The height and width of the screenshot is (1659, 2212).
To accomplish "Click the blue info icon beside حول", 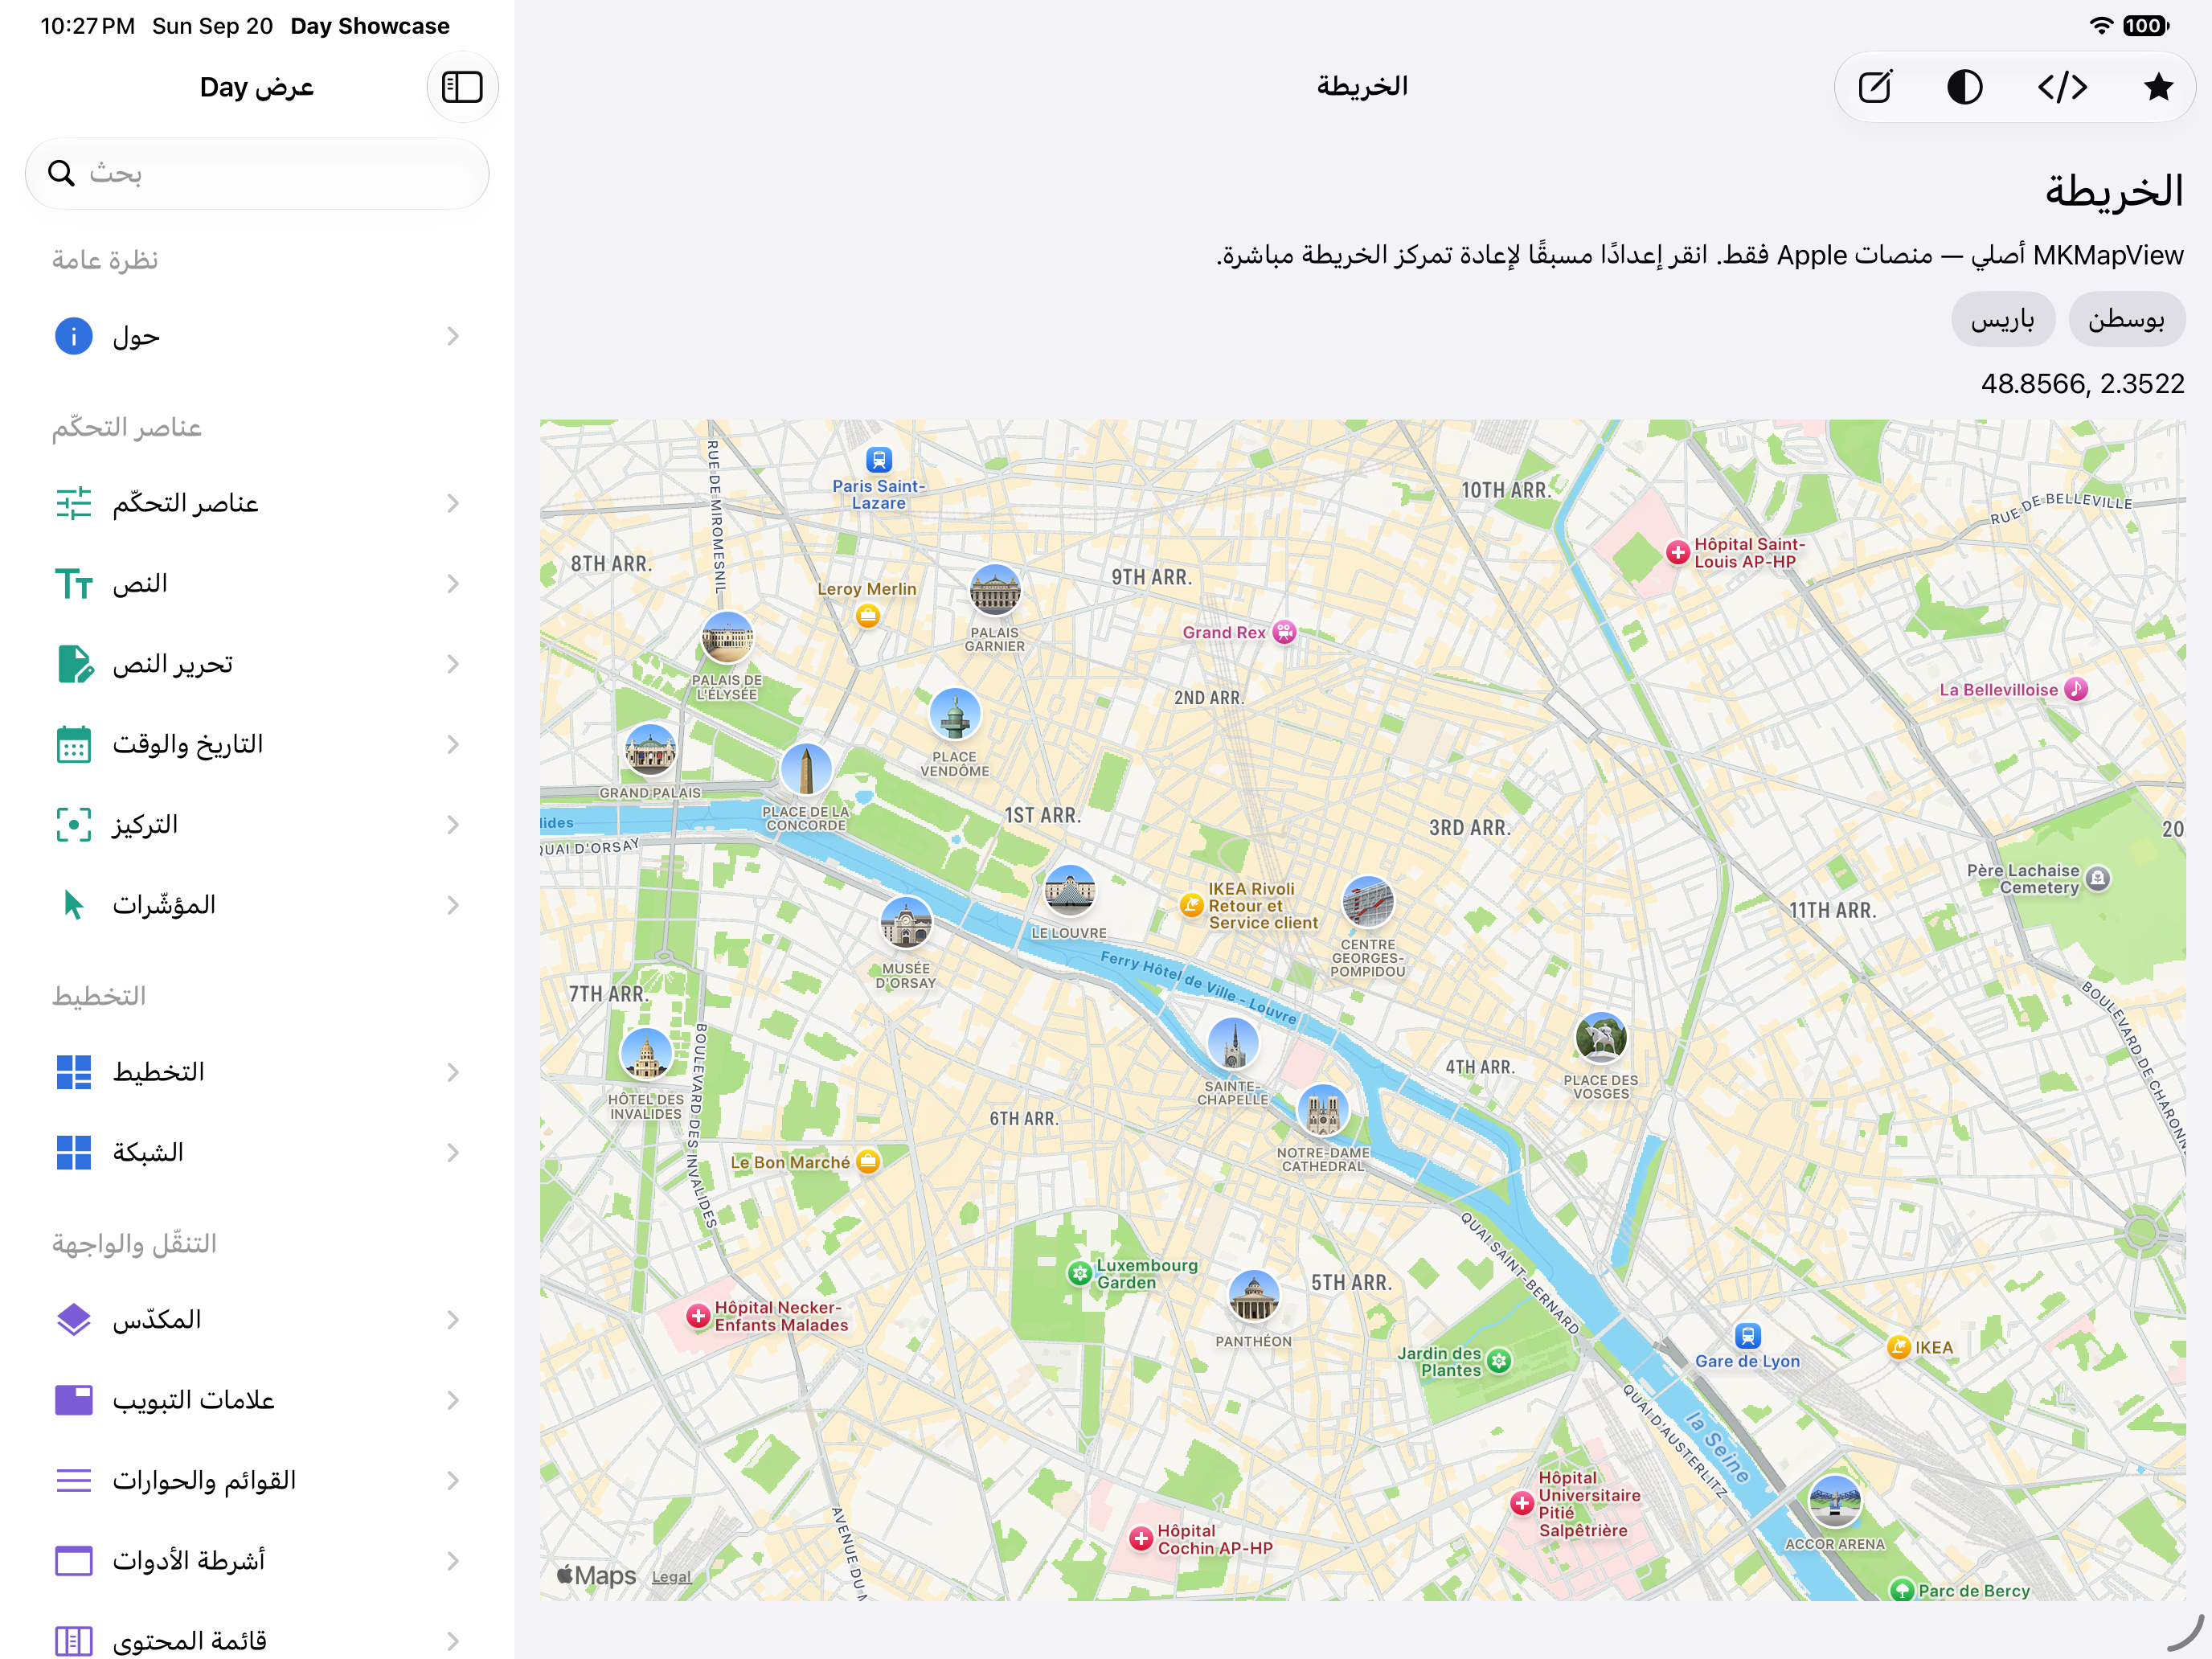I will pyautogui.click(x=74, y=336).
